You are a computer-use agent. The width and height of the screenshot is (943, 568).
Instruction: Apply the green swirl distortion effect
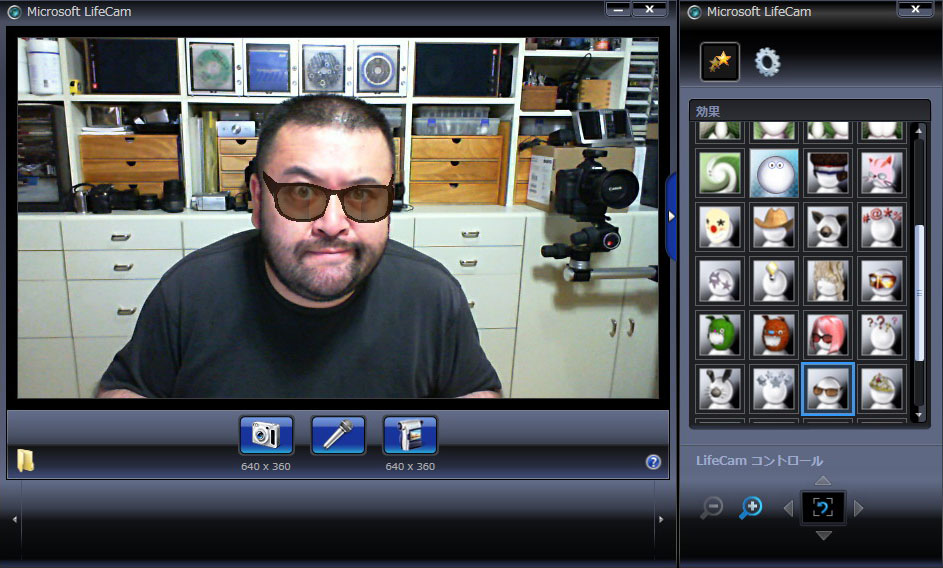coord(720,173)
